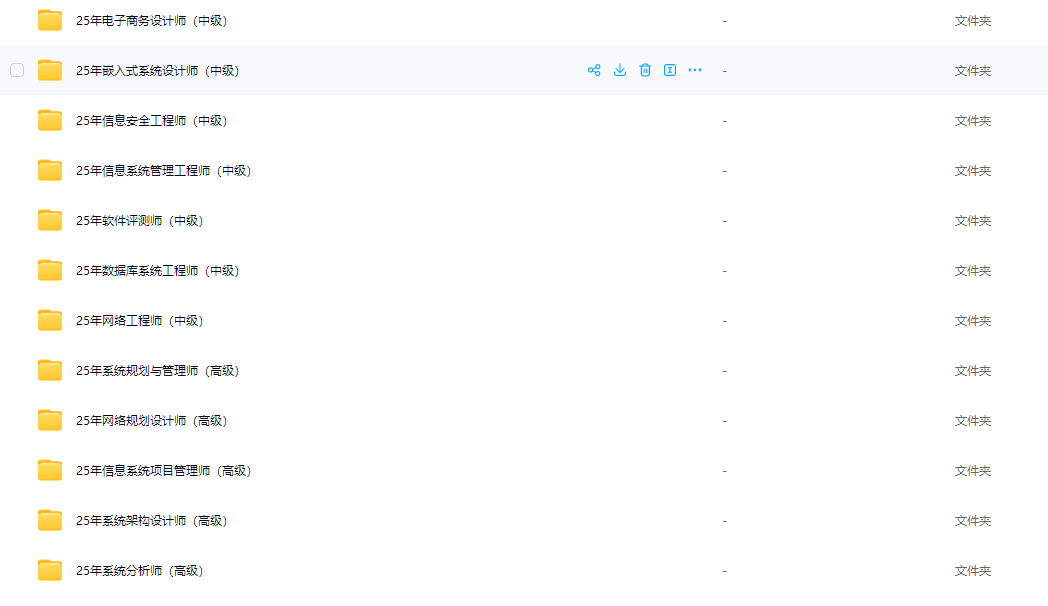Click folder icon of 25年软件评测师（中级）
The image size is (1048, 606).
click(50, 220)
